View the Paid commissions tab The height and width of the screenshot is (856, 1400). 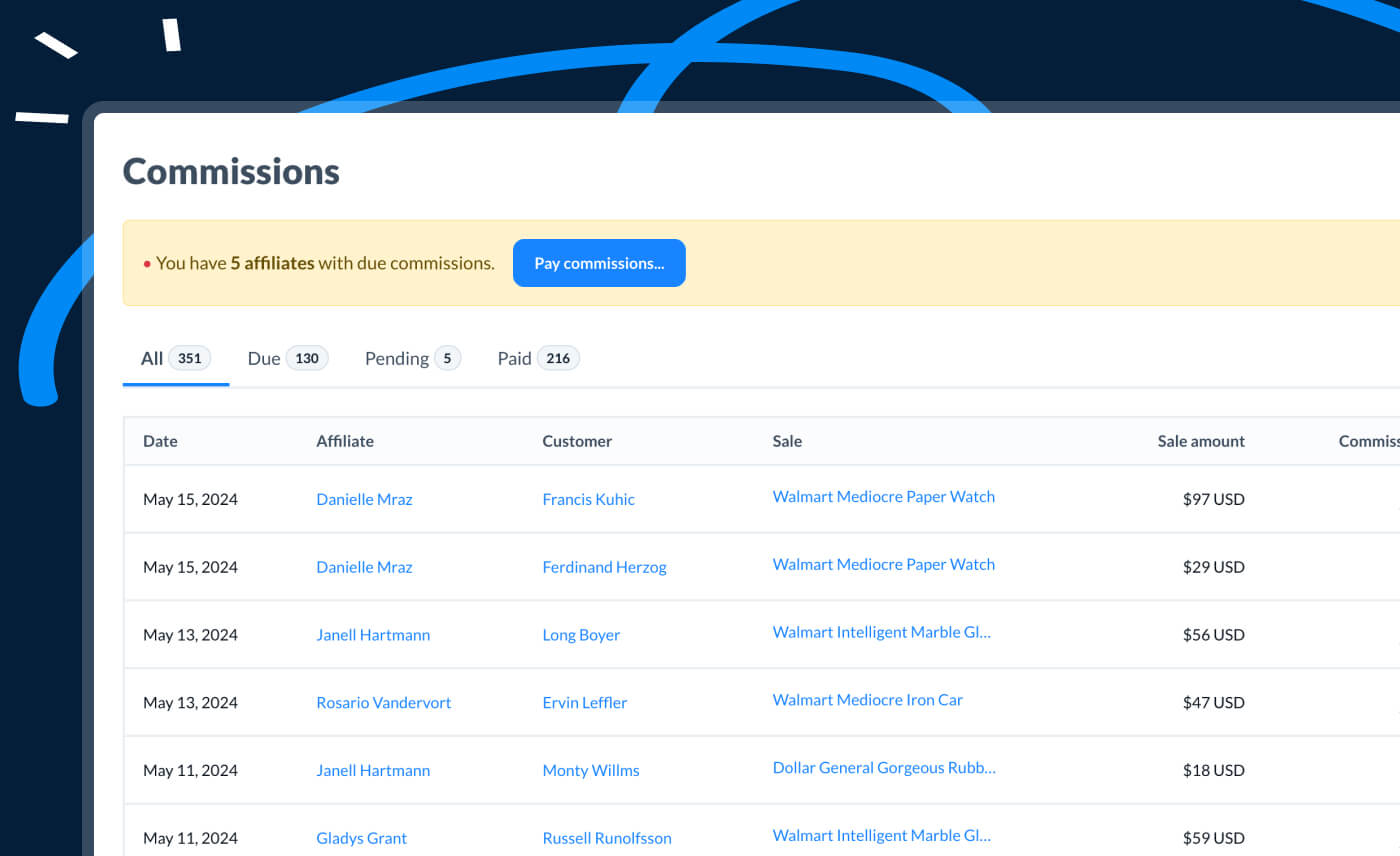(539, 358)
